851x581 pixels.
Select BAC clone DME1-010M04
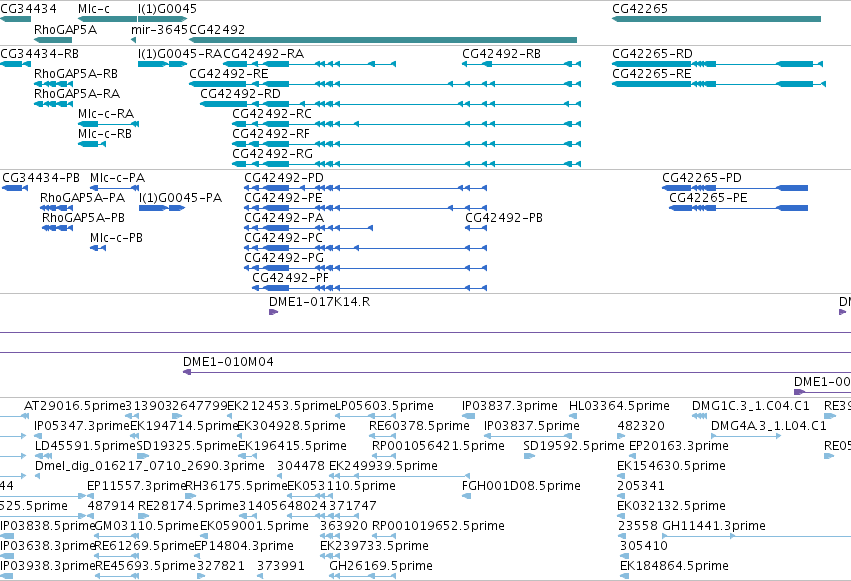click(517, 372)
